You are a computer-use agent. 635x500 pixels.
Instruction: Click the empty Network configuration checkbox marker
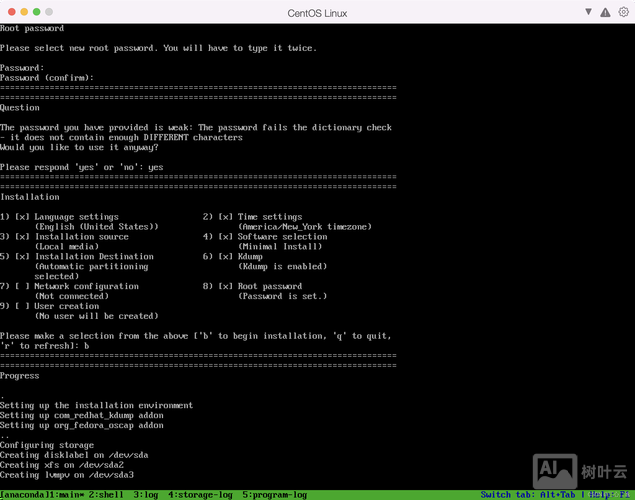[22, 286]
